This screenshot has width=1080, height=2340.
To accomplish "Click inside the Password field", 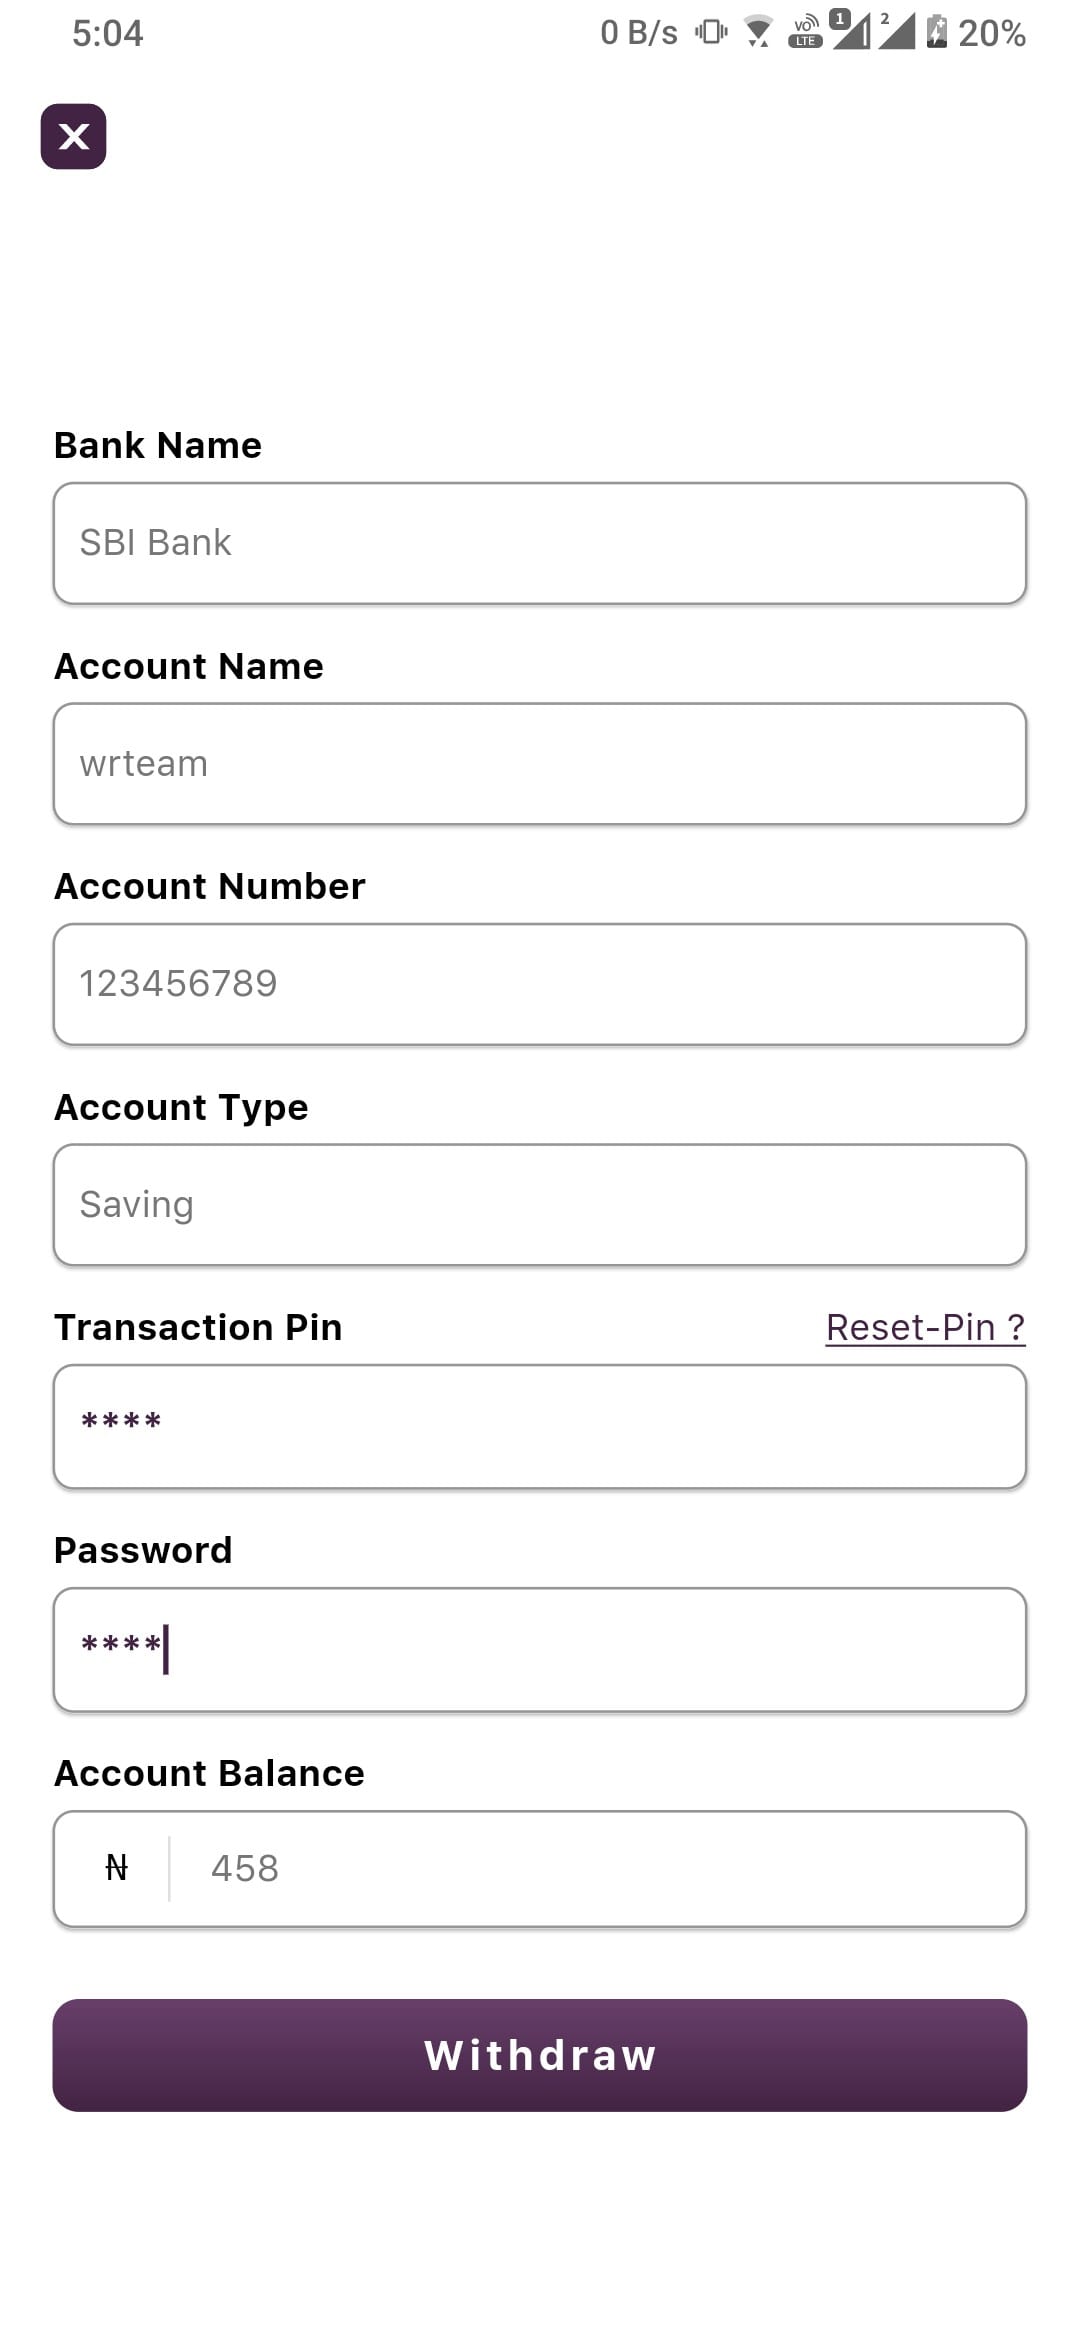I will click(540, 1649).
